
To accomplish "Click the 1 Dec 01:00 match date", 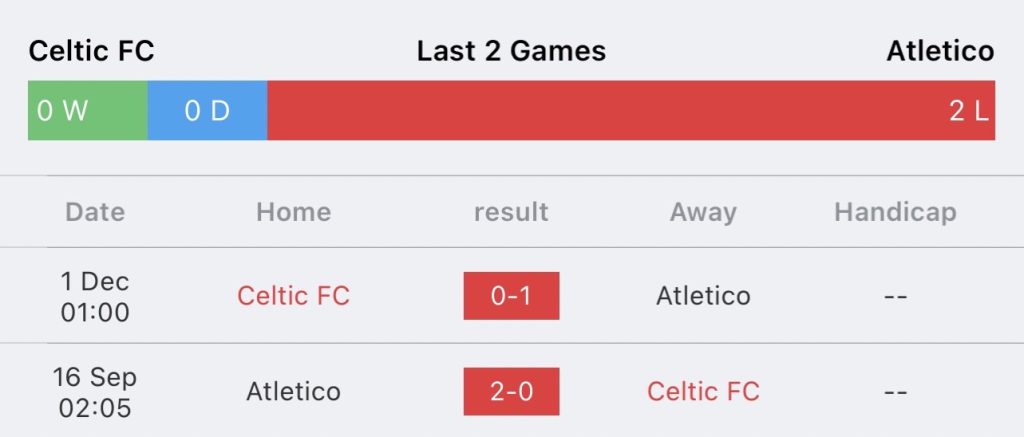I will pyautogui.click(x=95, y=297).
